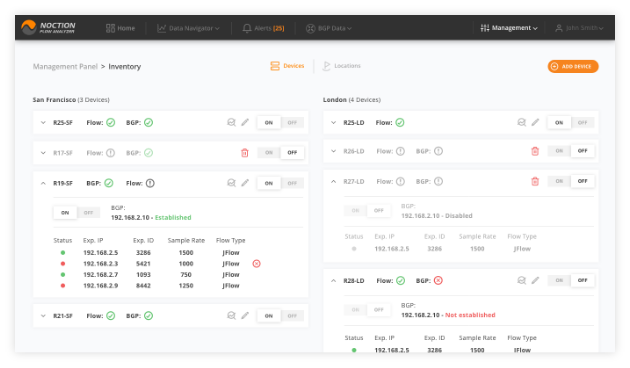Viewport: 630px width, 368px height.
Task: Collapse the R28-LD device row
Action: point(333,280)
